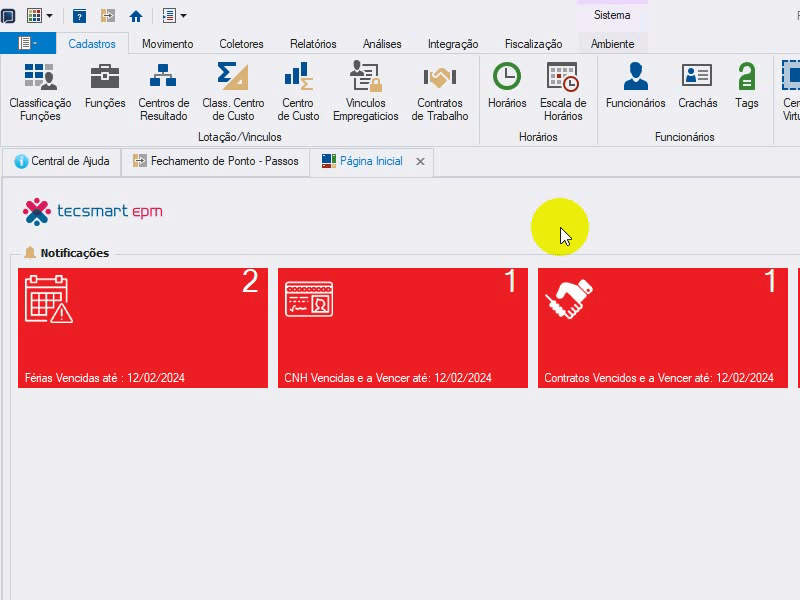Close the Página Inicial tab
This screenshot has width=800, height=600.
(420, 162)
